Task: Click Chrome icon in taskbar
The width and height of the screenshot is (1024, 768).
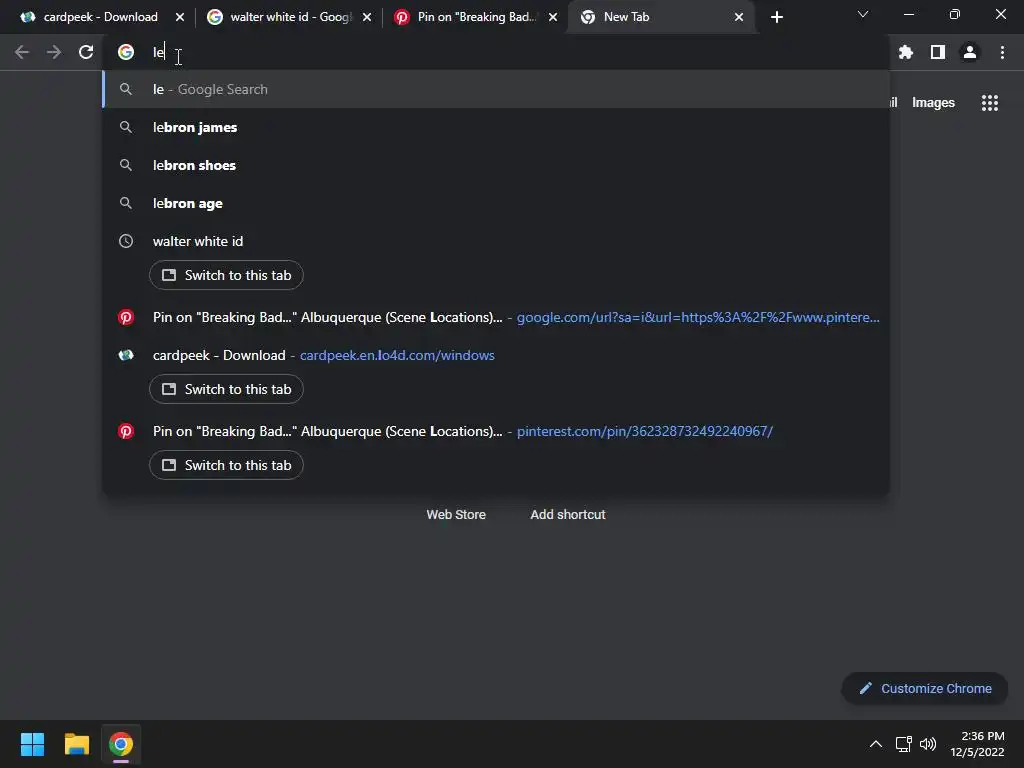Action: point(121,744)
